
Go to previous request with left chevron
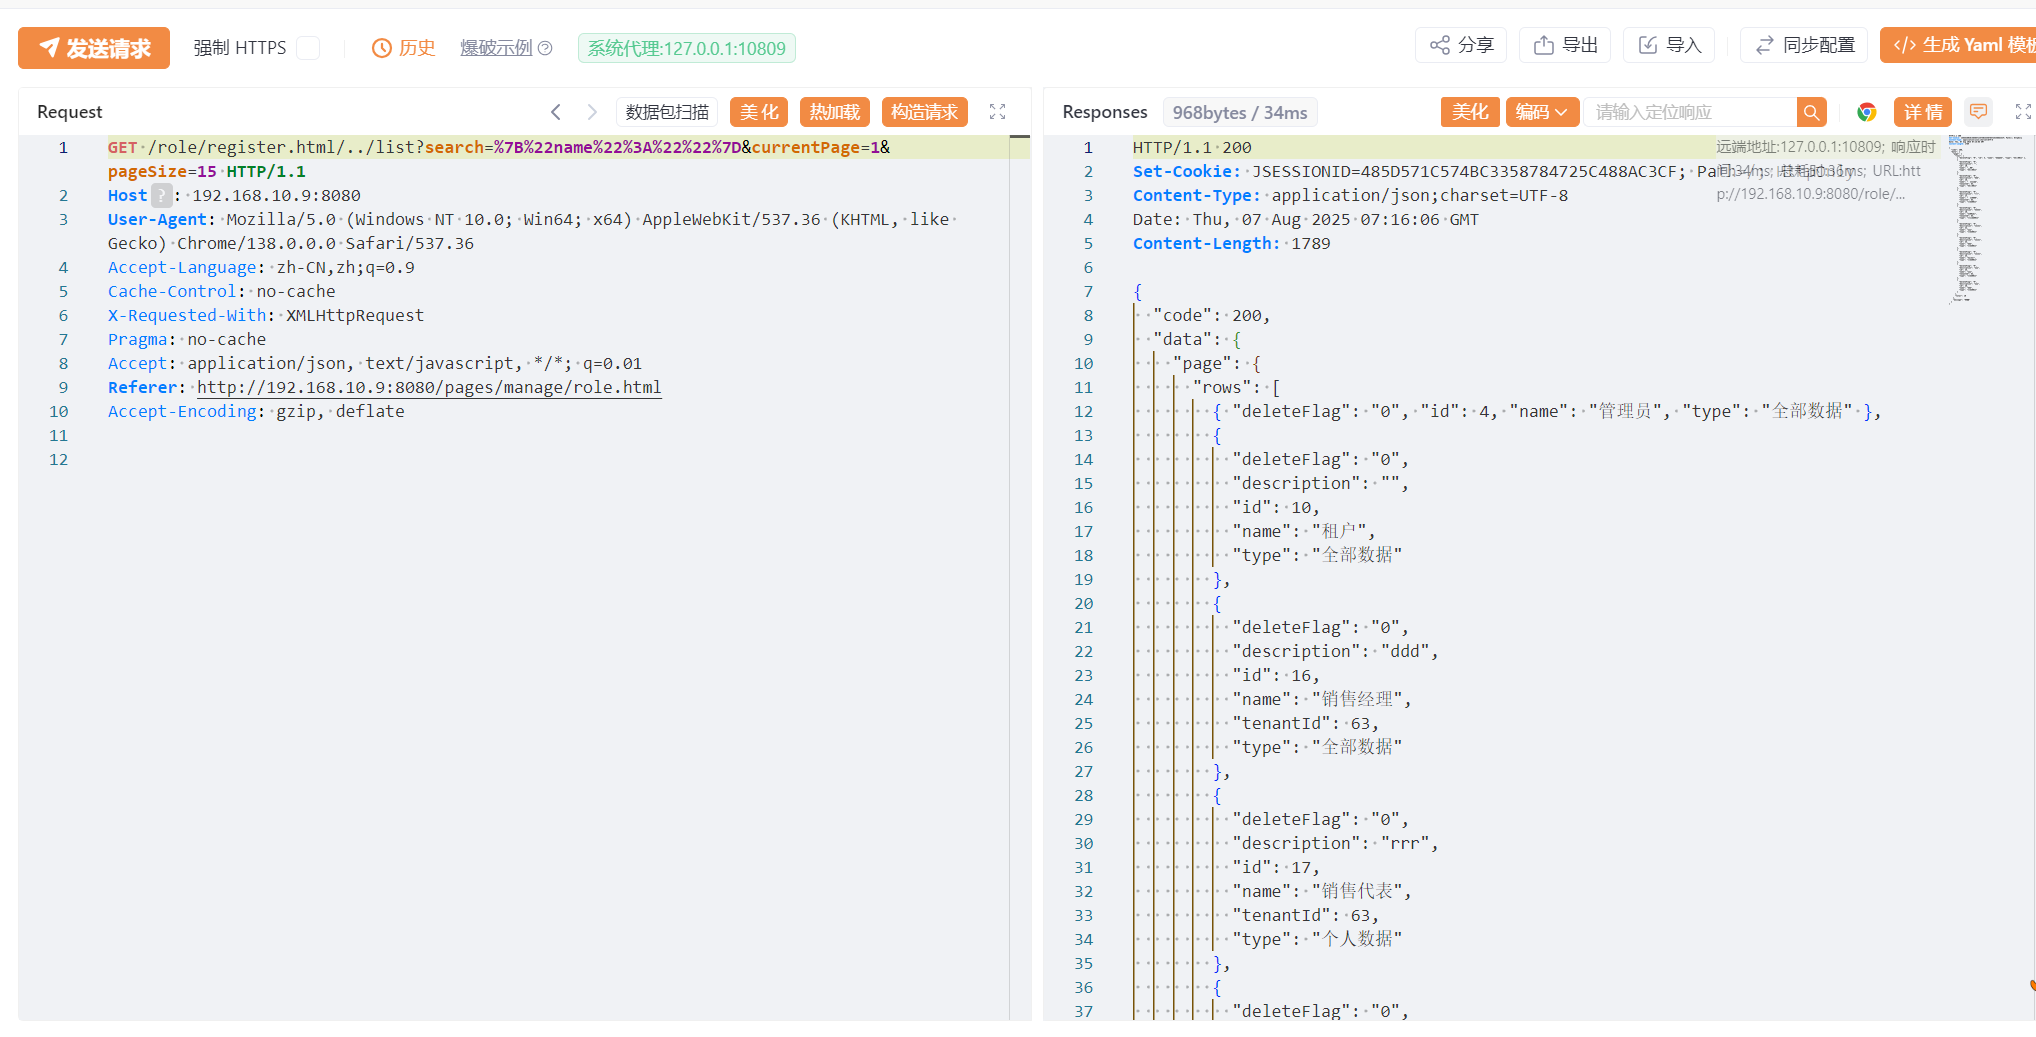point(556,112)
